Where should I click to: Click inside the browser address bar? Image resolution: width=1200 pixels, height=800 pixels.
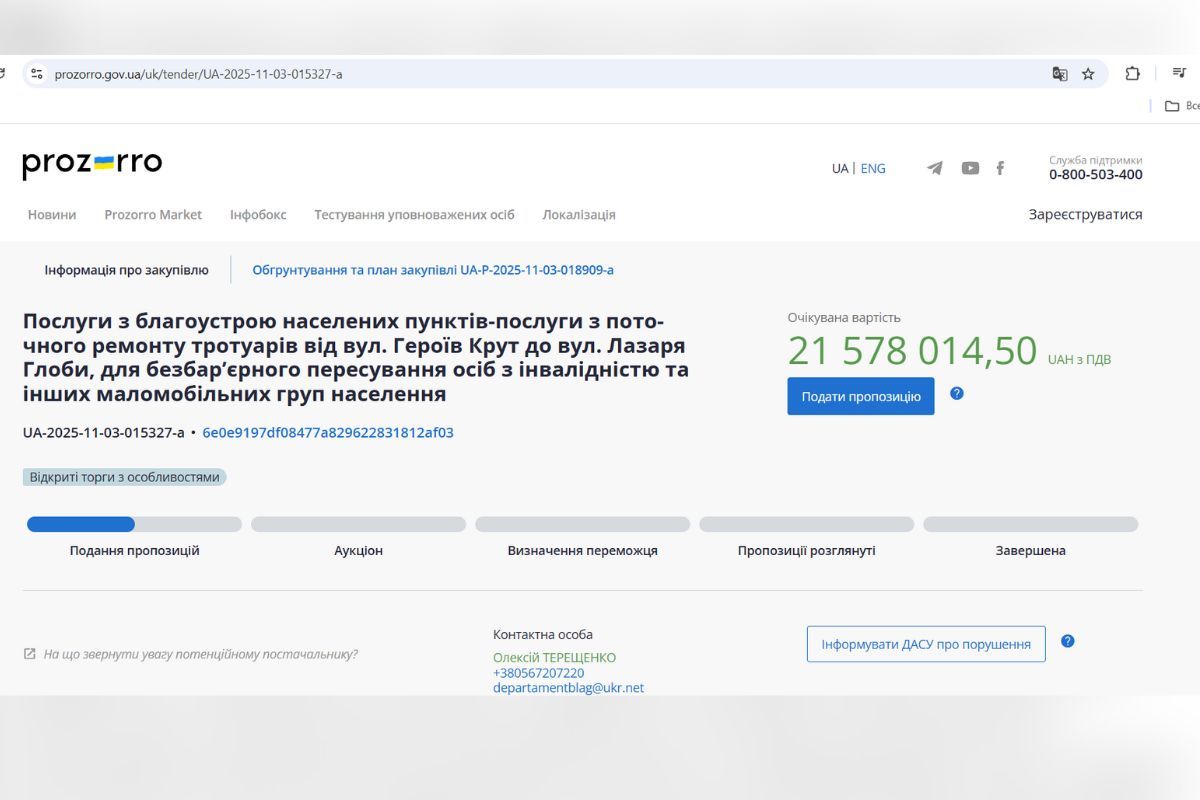400,73
